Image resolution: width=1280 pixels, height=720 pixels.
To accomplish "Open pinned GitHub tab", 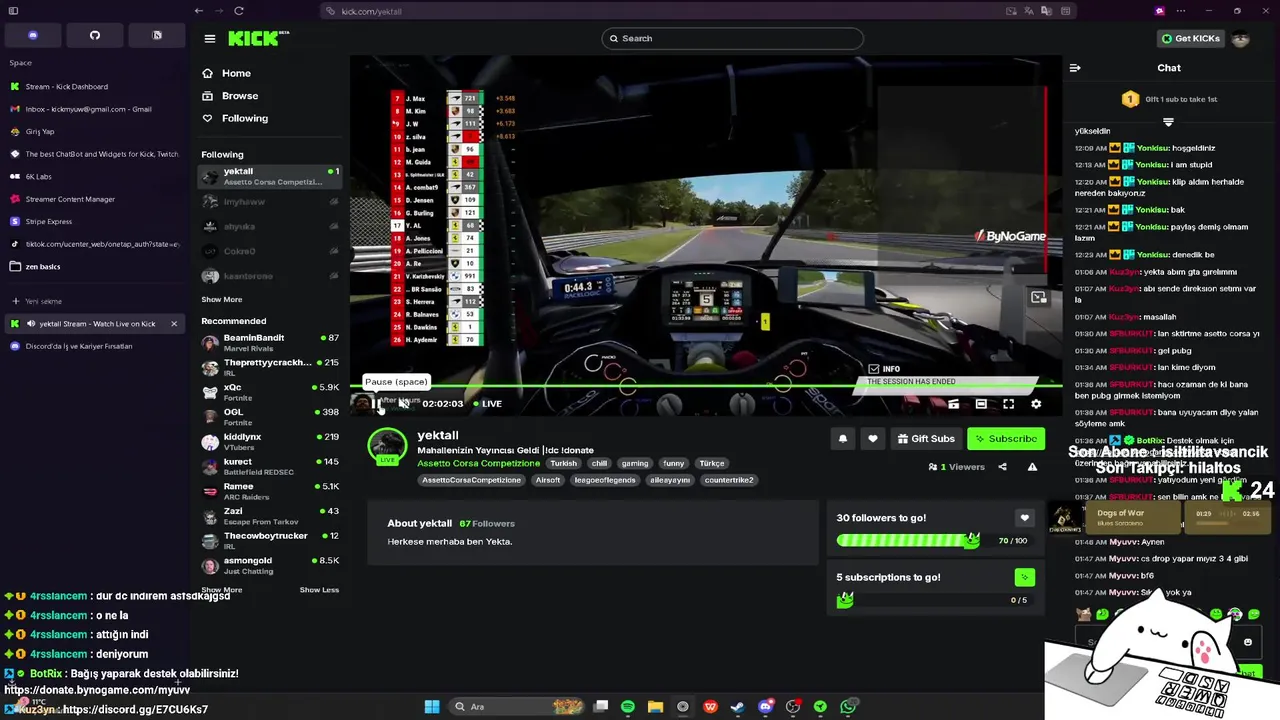I will point(95,35).
